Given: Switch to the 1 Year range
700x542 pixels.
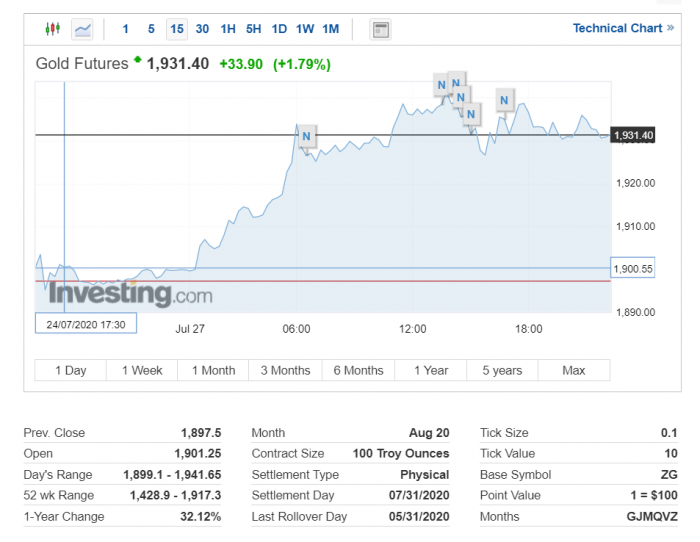Looking at the screenshot, I should coord(431,370).
